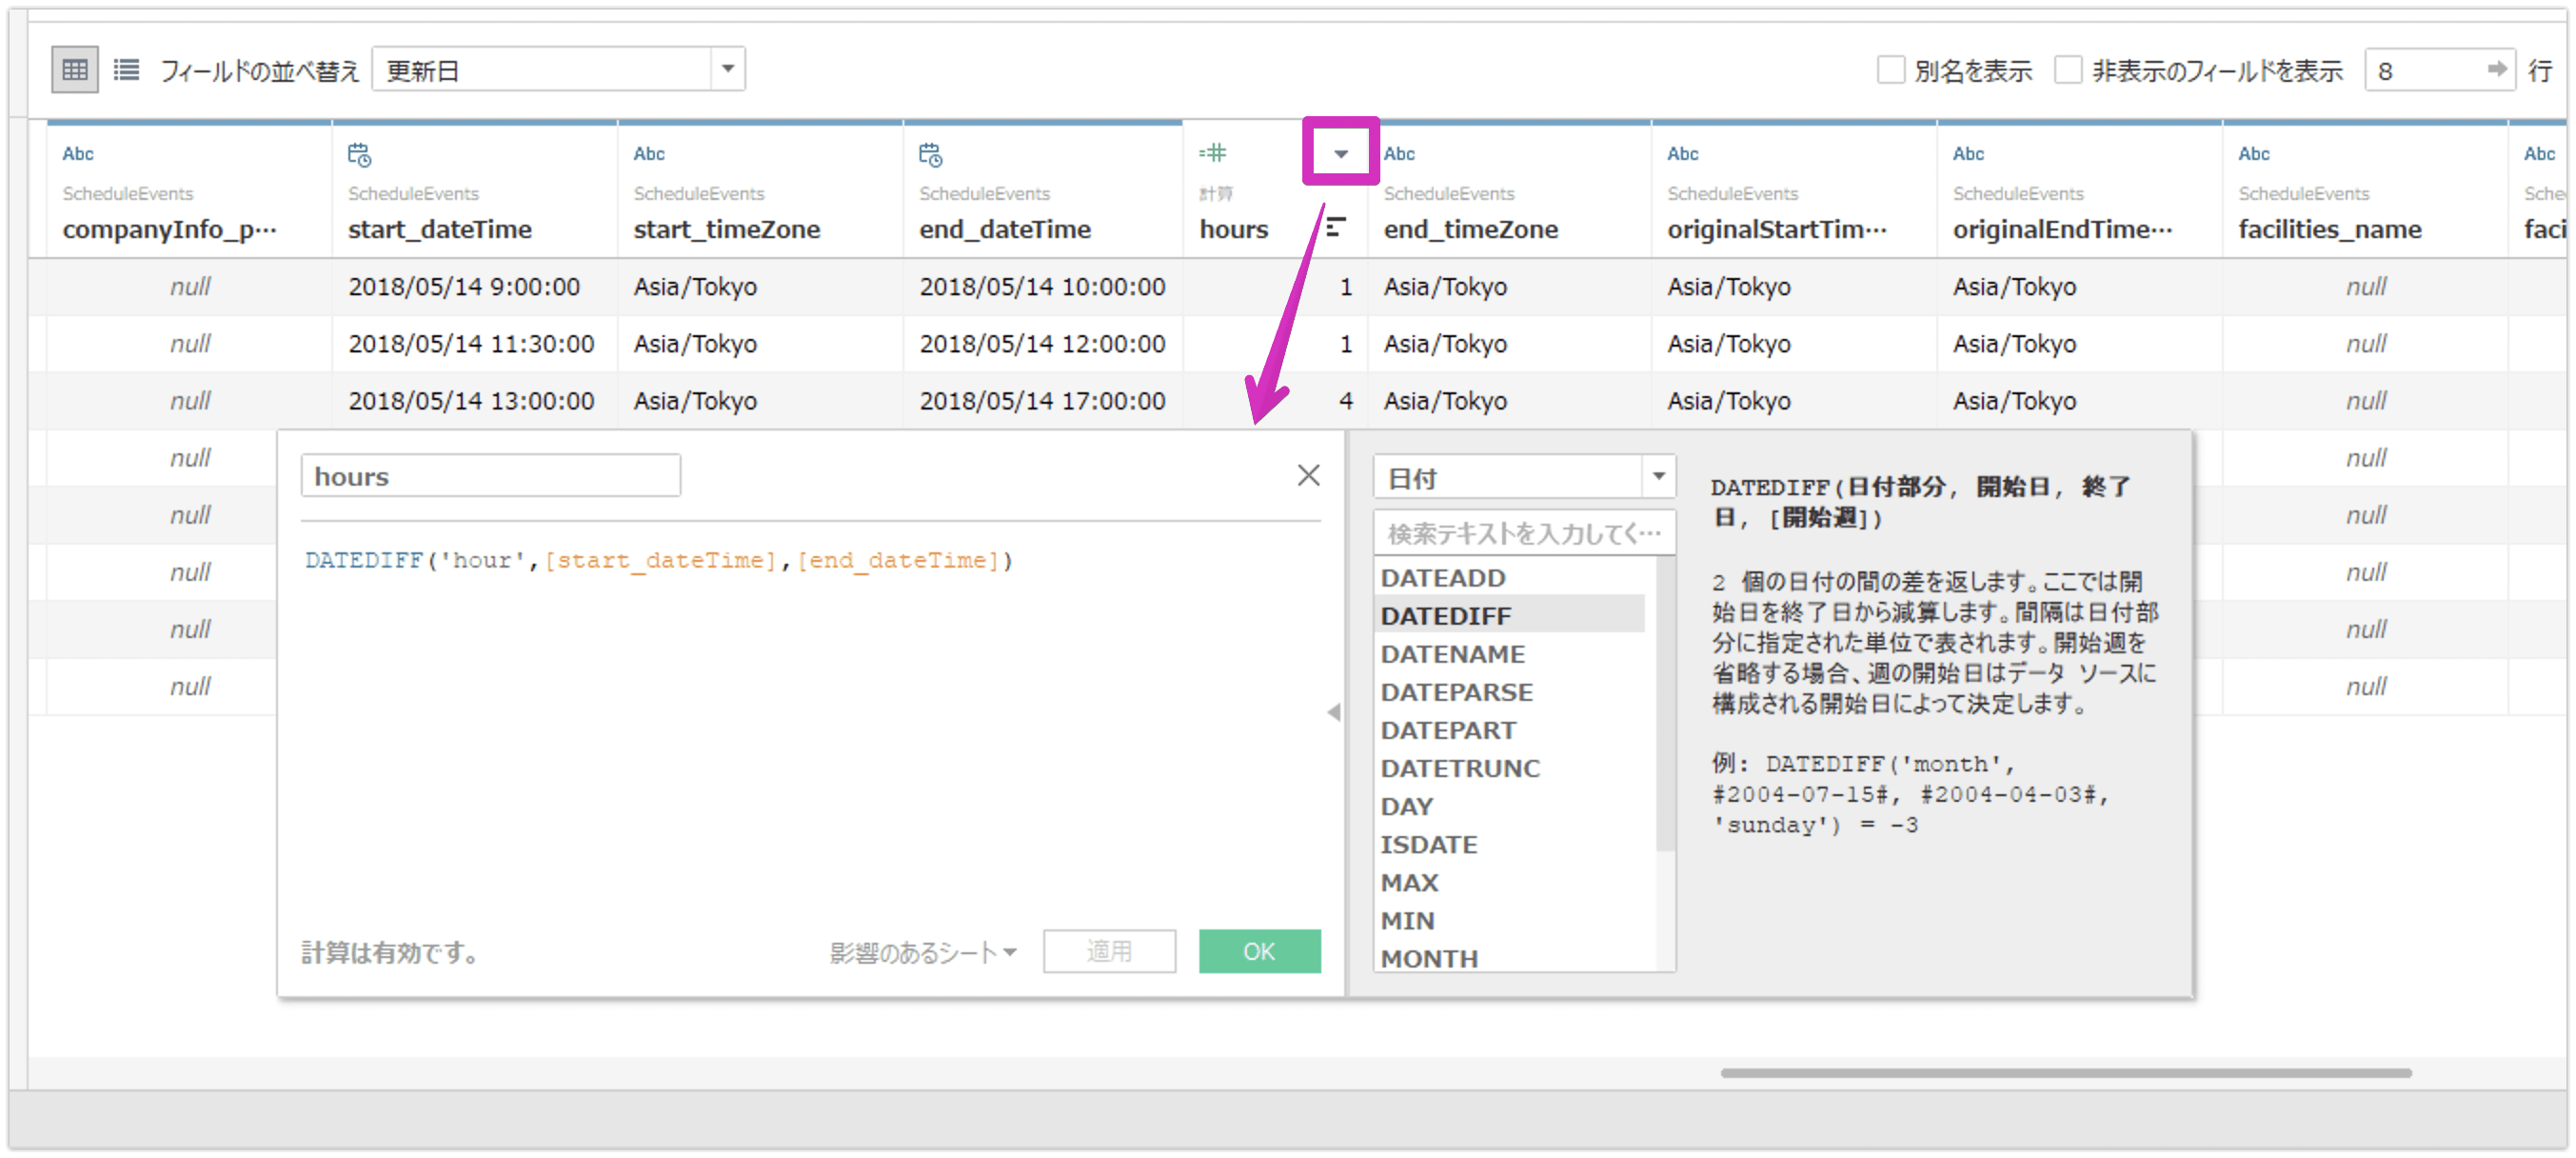Click horizontal scrollbar at bottom
Viewport: 2576px width, 1158px height.
[x=2065, y=1073]
